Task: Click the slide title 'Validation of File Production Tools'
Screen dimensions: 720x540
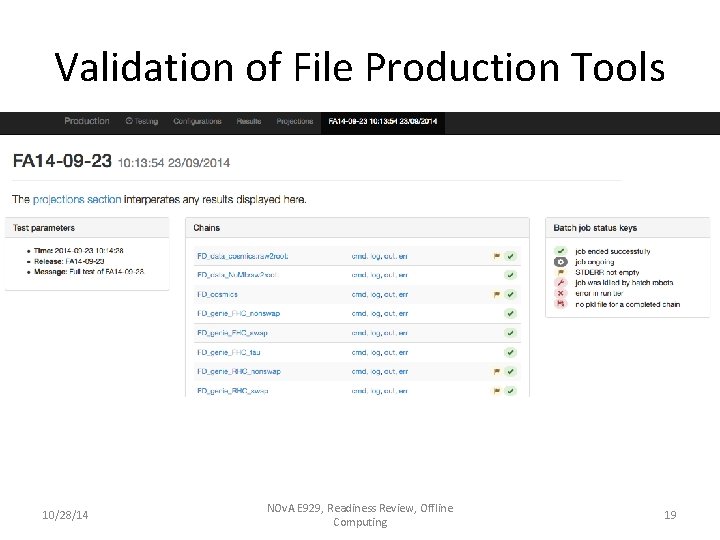Action: point(360,67)
